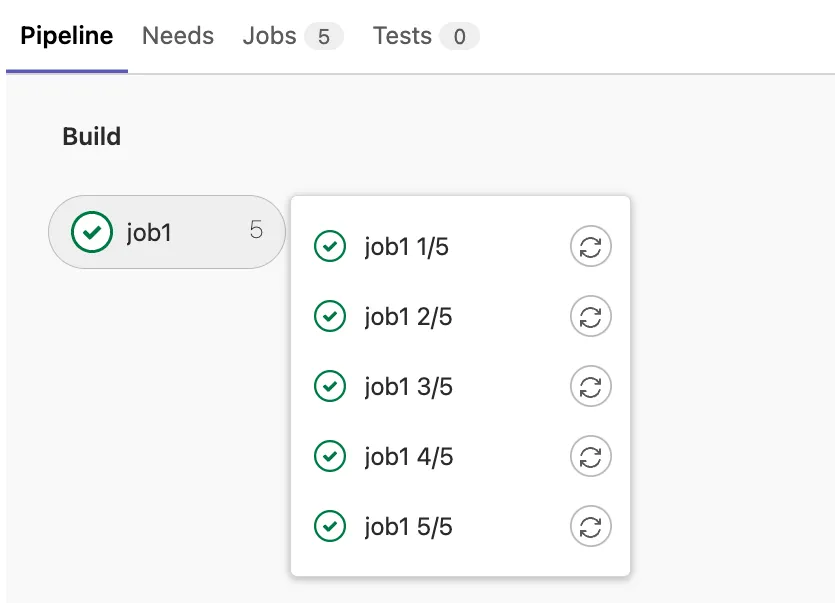Open the Needs tab
The image size is (835, 603).
[178, 37]
